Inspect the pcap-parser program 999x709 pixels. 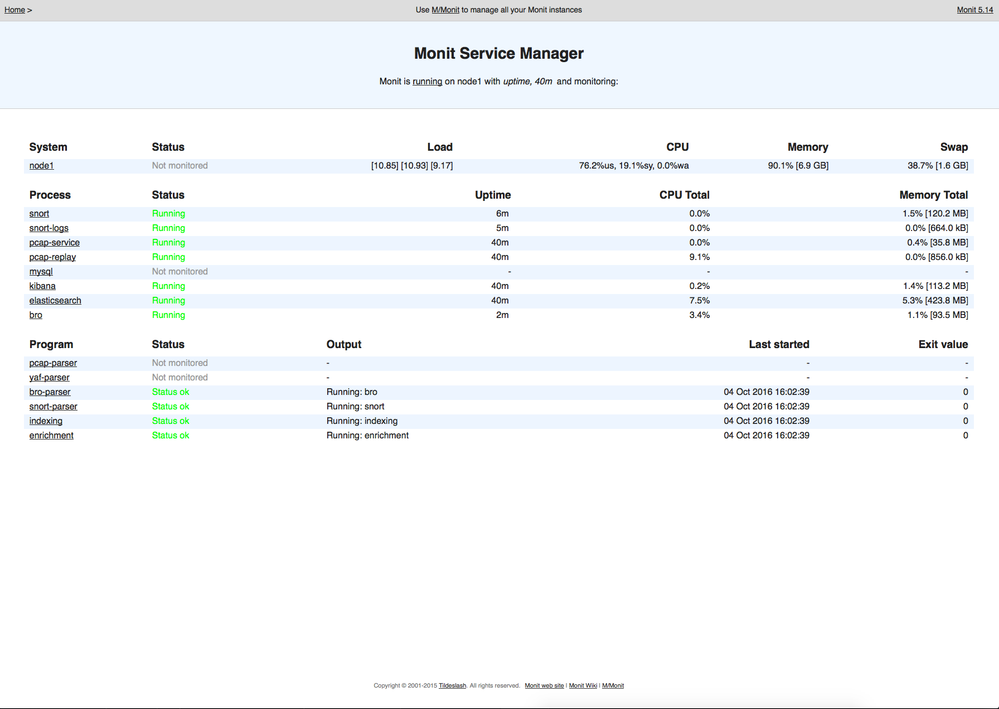pos(52,362)
